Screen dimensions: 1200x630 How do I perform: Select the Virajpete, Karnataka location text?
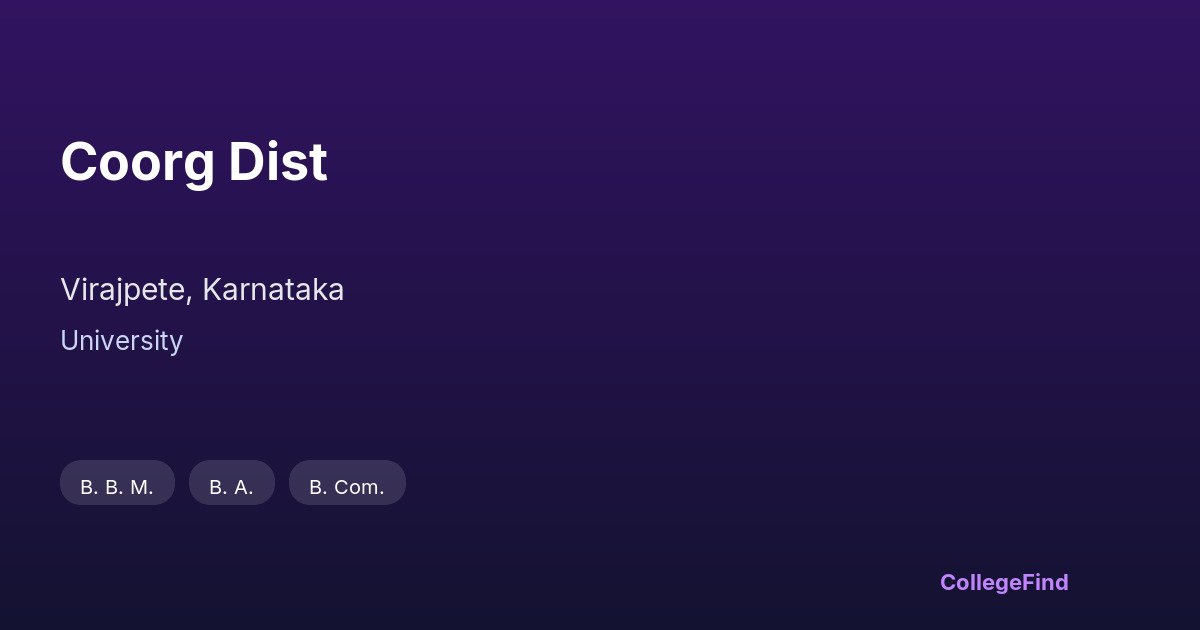coord(202,290)
